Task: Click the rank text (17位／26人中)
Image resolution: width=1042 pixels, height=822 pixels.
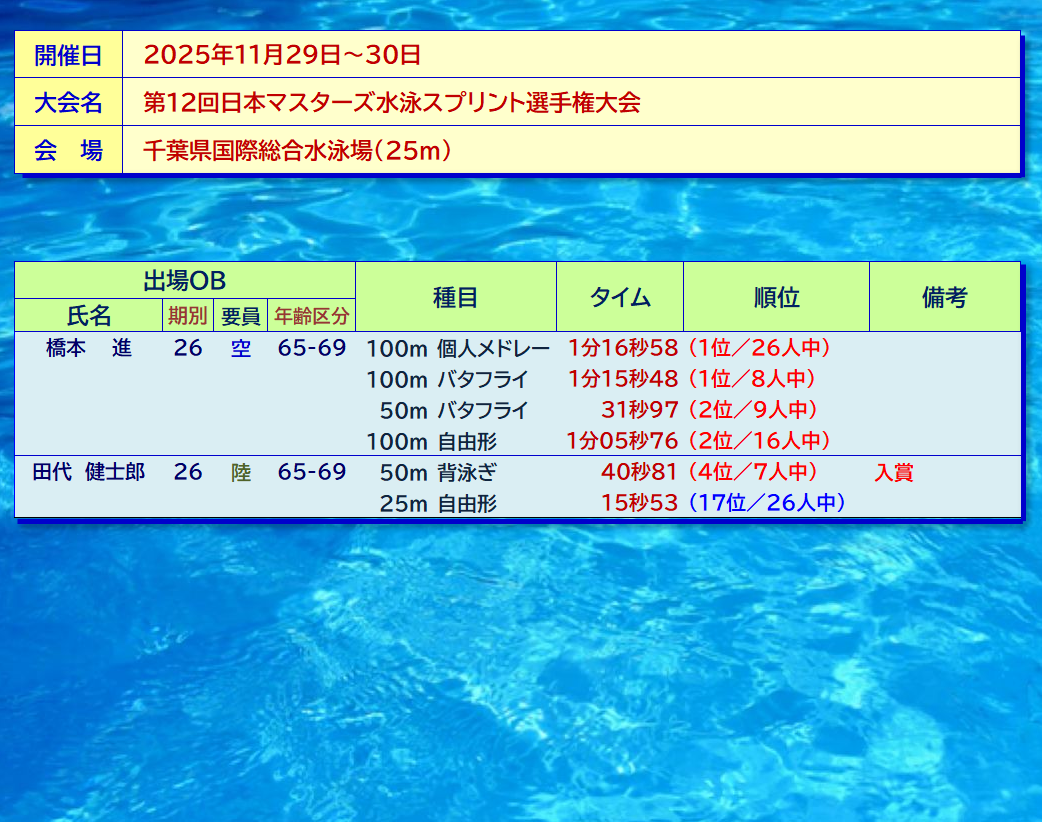Action: [x=765, y=503]
